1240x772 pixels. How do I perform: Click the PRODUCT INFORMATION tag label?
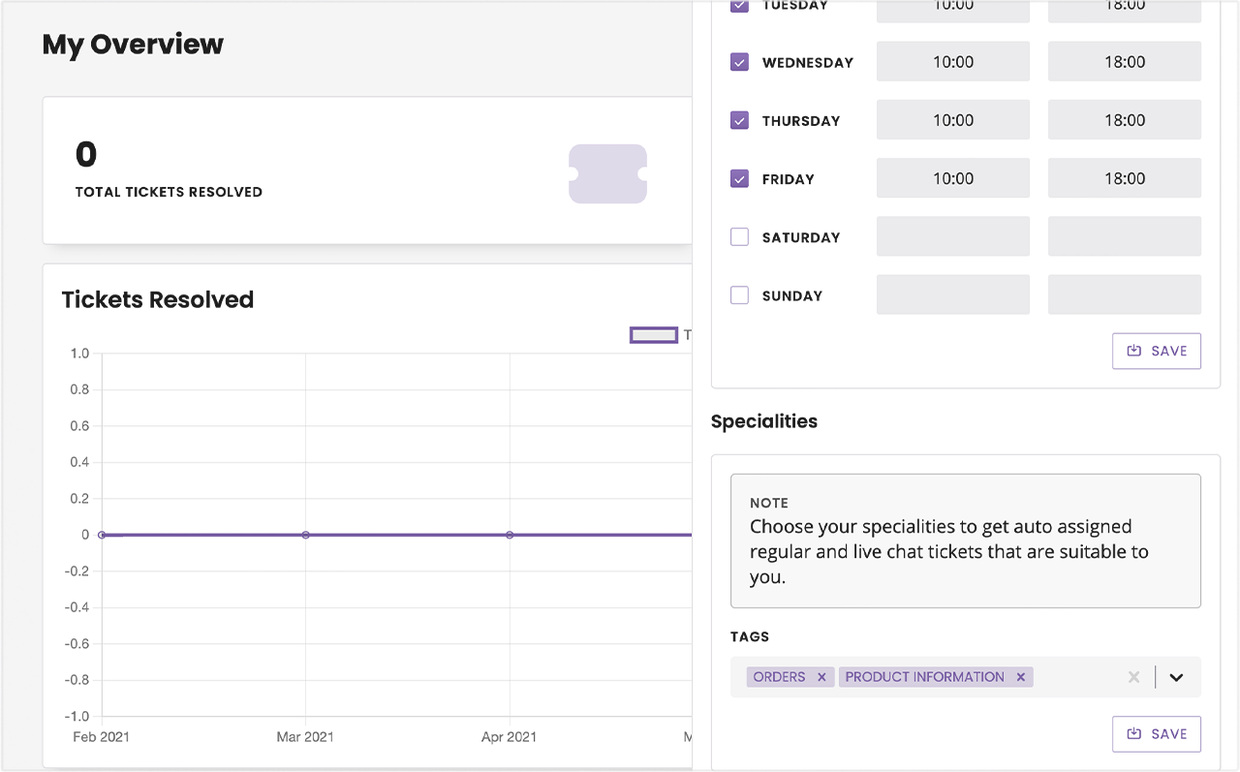click(x=925, y=677)
